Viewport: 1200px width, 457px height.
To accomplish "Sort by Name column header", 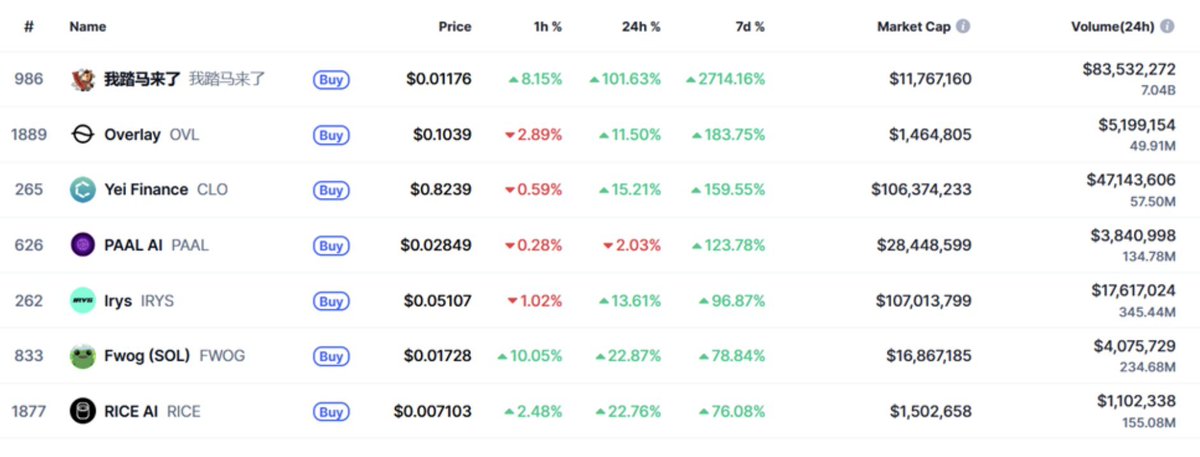I will (x=87, y=27).
